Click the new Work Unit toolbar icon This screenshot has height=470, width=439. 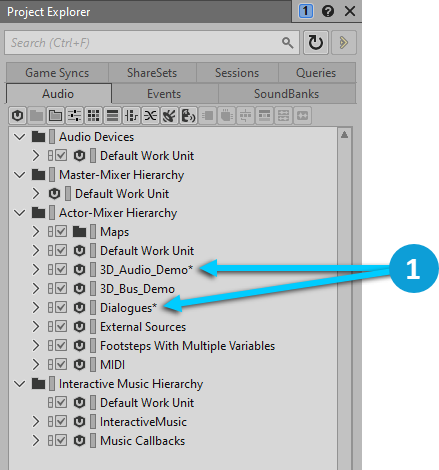pos(17,116)
